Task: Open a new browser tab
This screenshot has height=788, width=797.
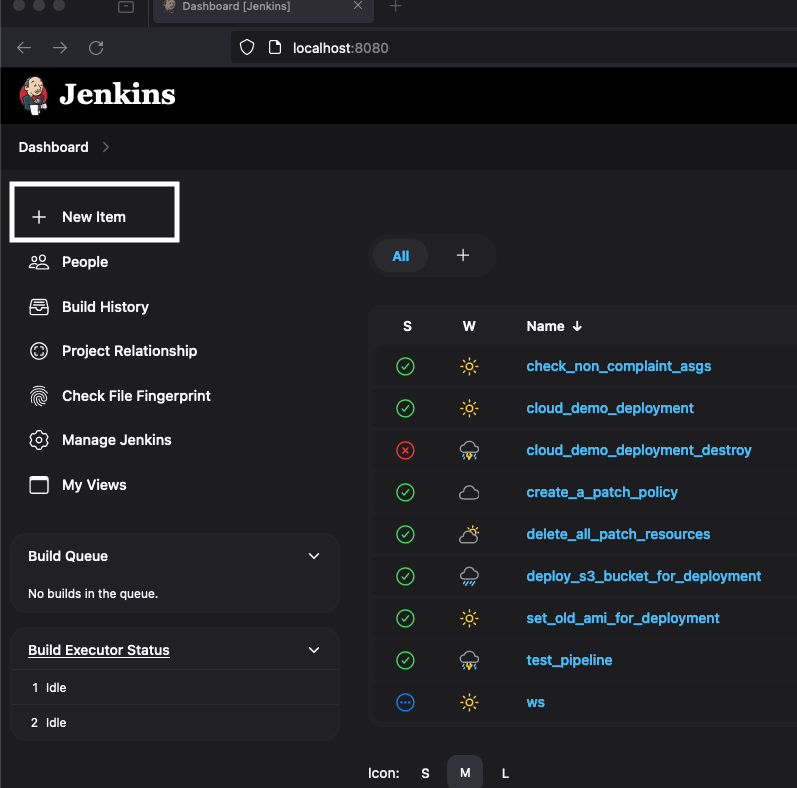Action: pos(395,6)
